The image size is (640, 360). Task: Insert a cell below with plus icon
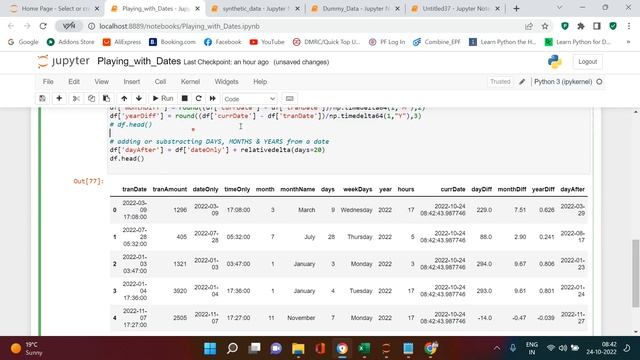pyautogui.click(x=59, y=98)
